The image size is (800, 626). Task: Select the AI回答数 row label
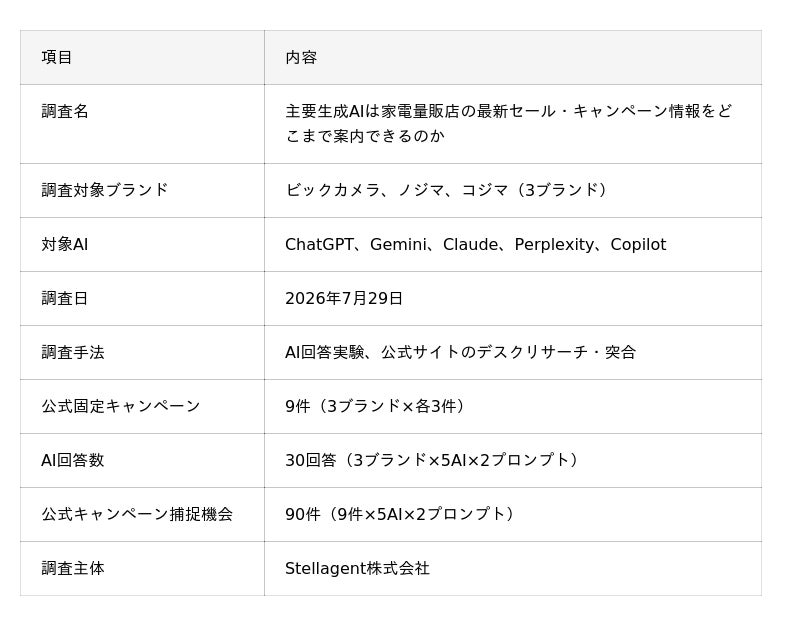(x=72, y=460)
